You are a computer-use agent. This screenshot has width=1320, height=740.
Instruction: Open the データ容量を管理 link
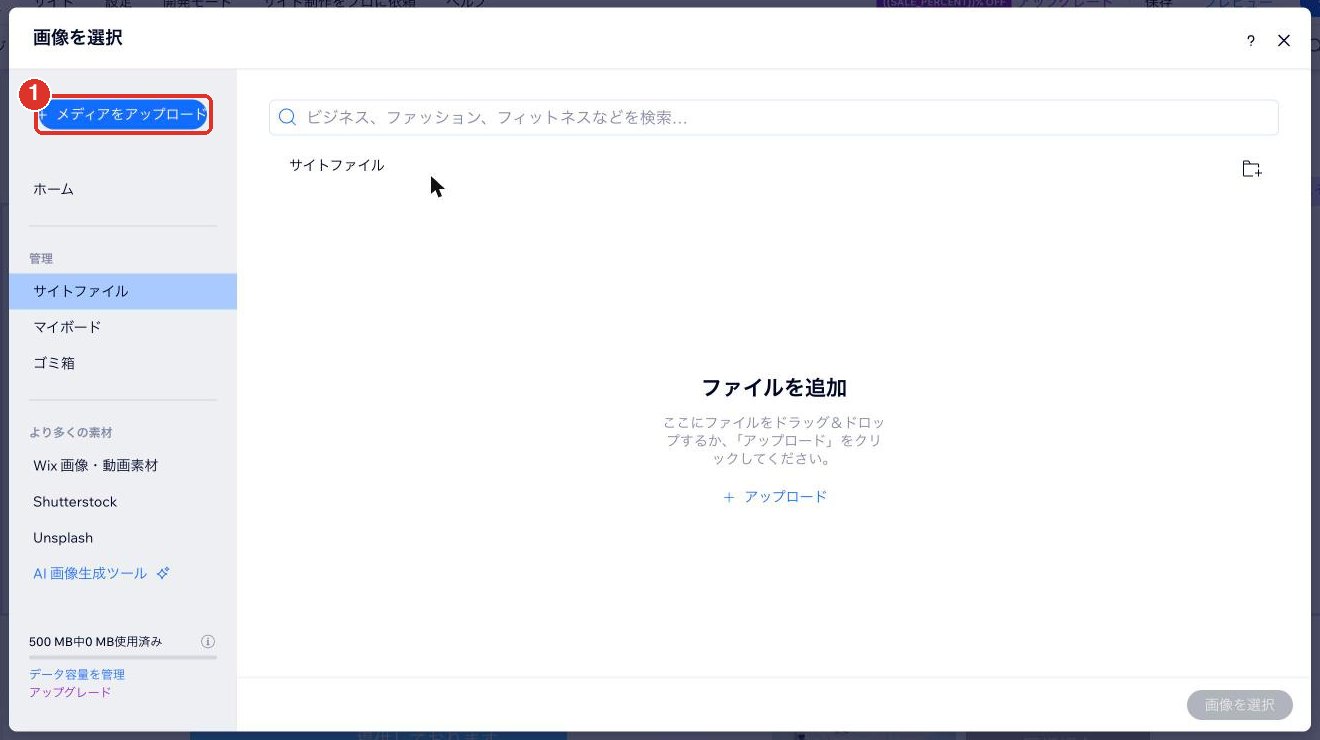click(x=77, y=675)
